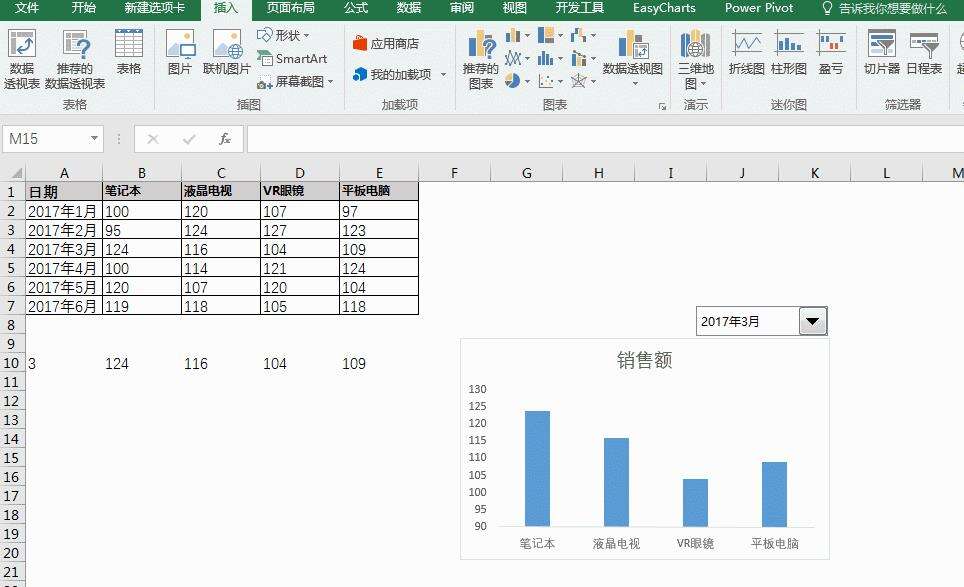Insert a slicer (切片器)

pyautogui.click(x=882, y=53)
